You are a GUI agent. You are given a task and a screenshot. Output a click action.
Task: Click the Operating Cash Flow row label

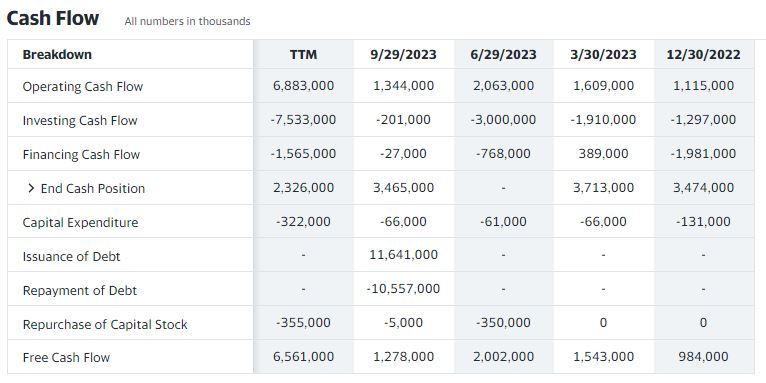coord(83,86)
